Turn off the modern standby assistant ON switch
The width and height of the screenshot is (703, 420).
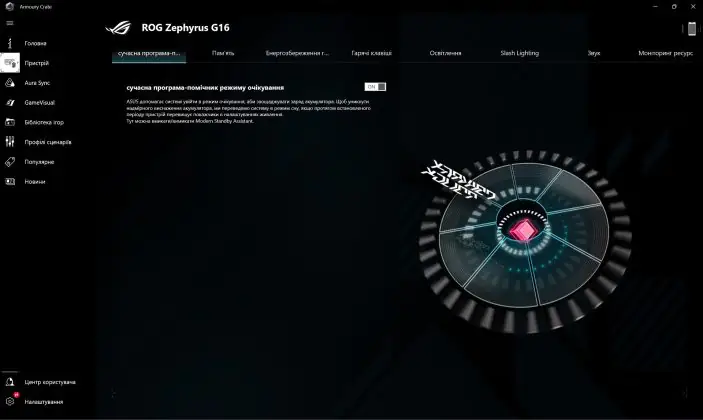(375, 87)
